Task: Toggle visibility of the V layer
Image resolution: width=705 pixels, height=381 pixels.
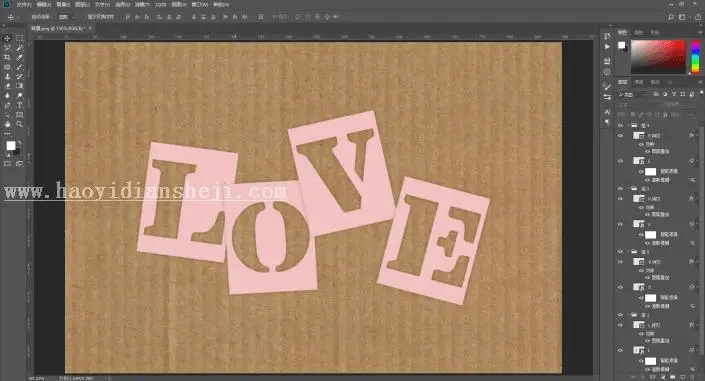Action: pos(621,224)
